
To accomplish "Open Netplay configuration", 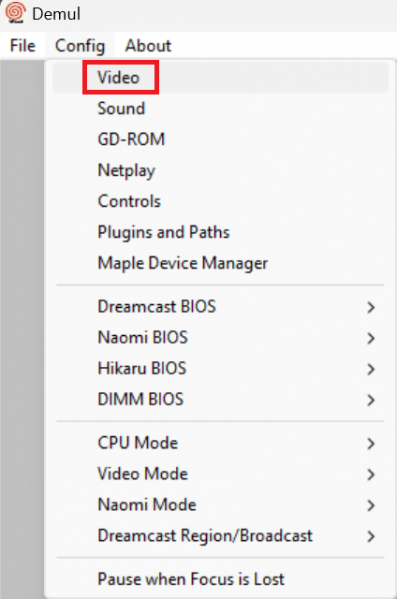I will pyautogui.click(x=220, y=170).
